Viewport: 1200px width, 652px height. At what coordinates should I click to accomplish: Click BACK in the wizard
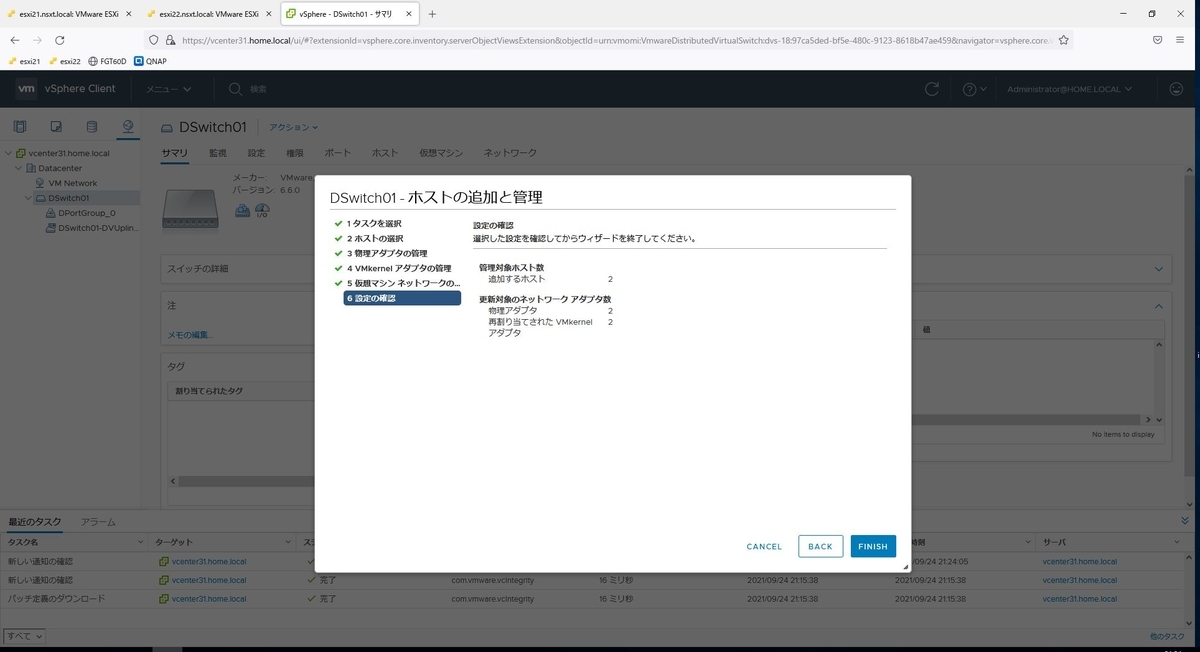tap(820, 546)
